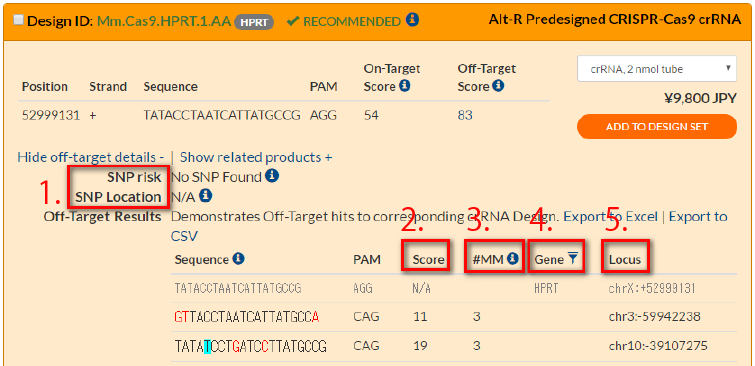Click ADD TO DESIGN SET button
Screen dimensions: 755x366
657,127
